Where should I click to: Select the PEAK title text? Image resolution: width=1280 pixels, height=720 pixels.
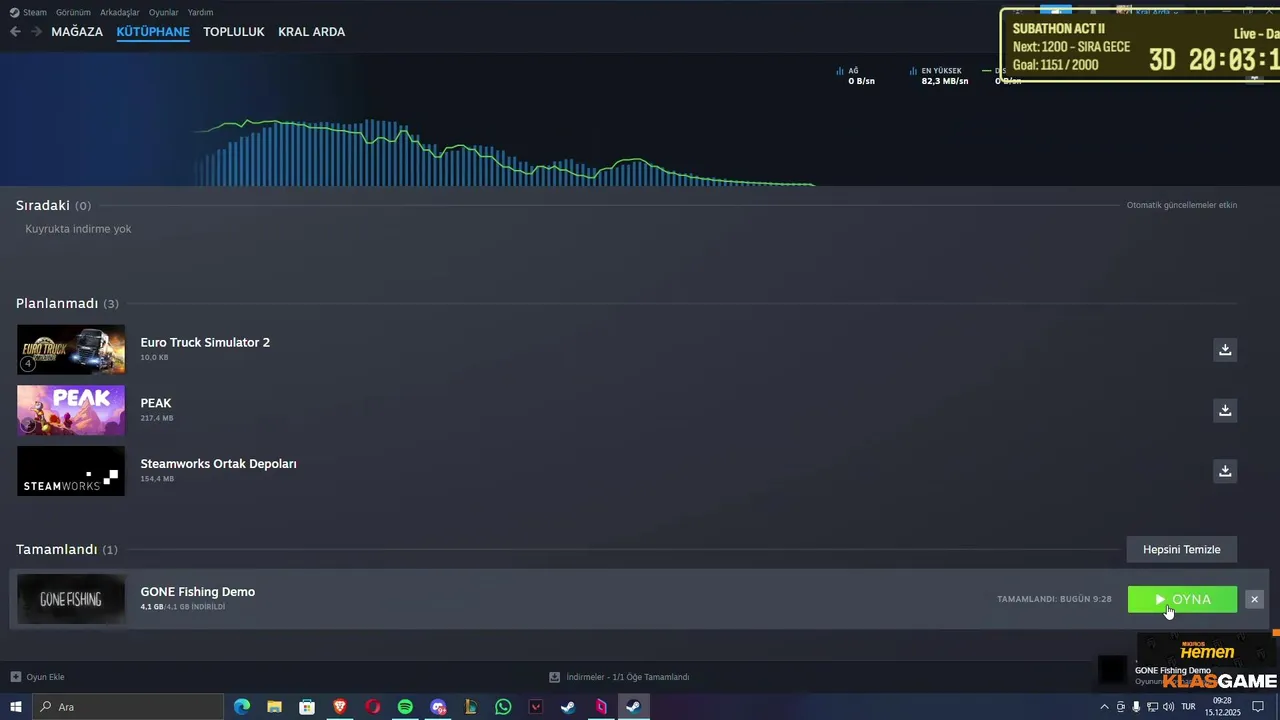coord(156,403)
